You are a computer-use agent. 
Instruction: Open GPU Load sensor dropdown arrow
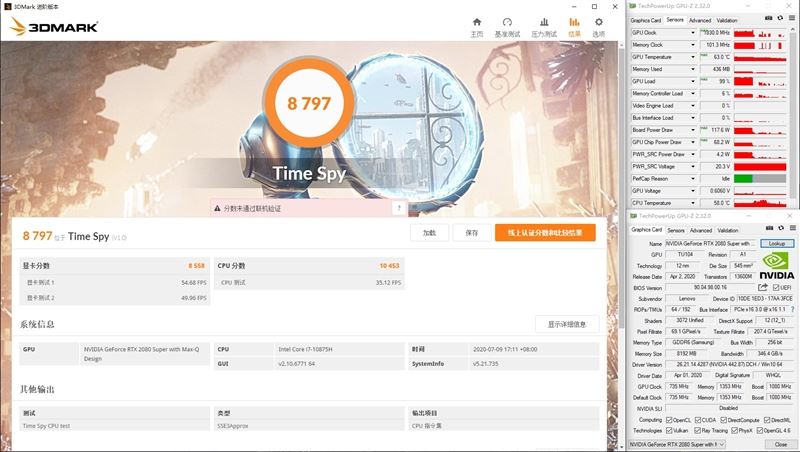pyautogui.click(x=693, y=81)
